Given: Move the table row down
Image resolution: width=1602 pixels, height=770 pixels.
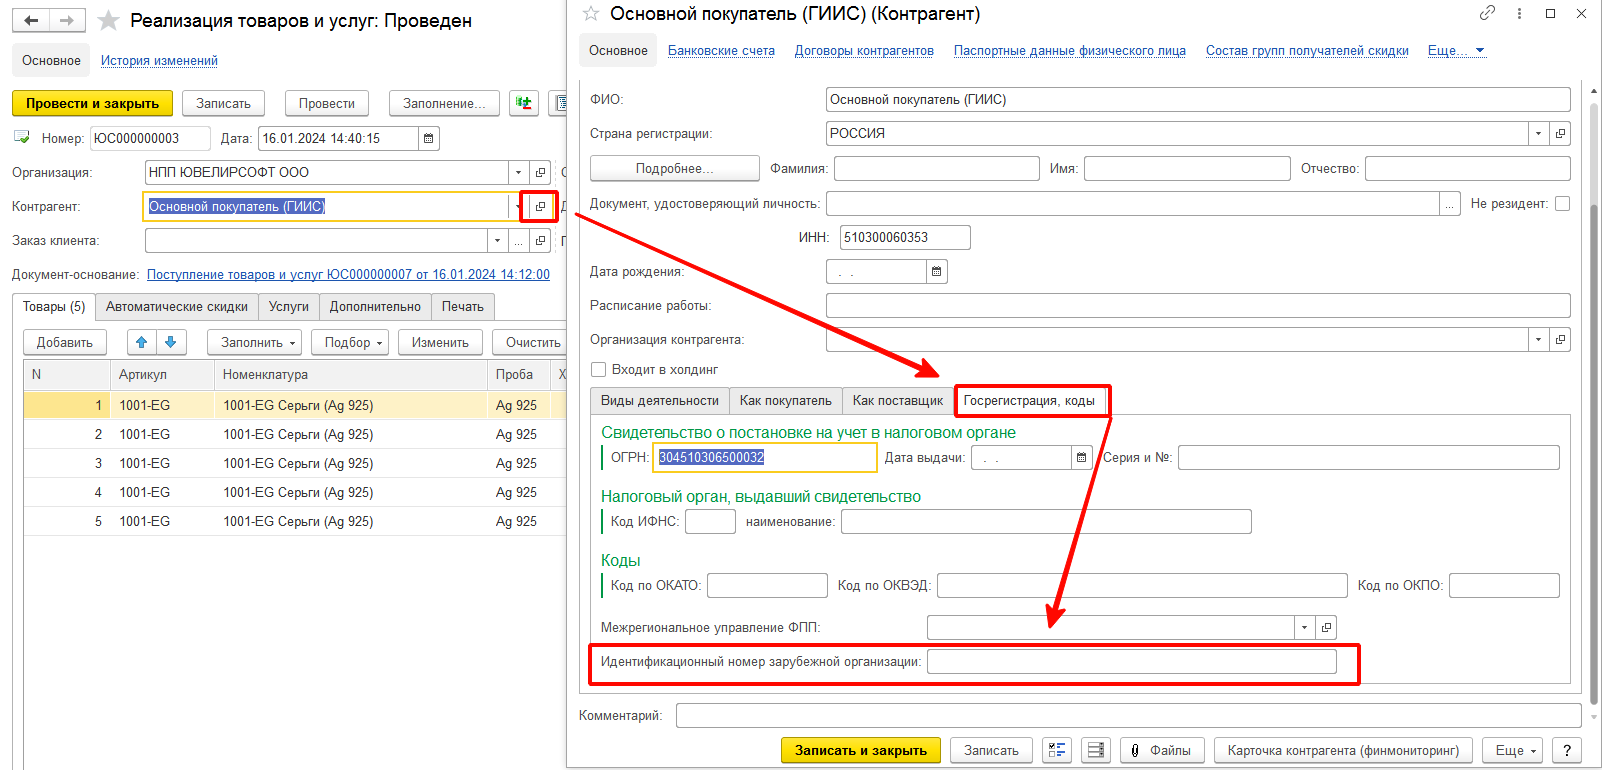Looking at the screenshot, I should click(171, 342).
